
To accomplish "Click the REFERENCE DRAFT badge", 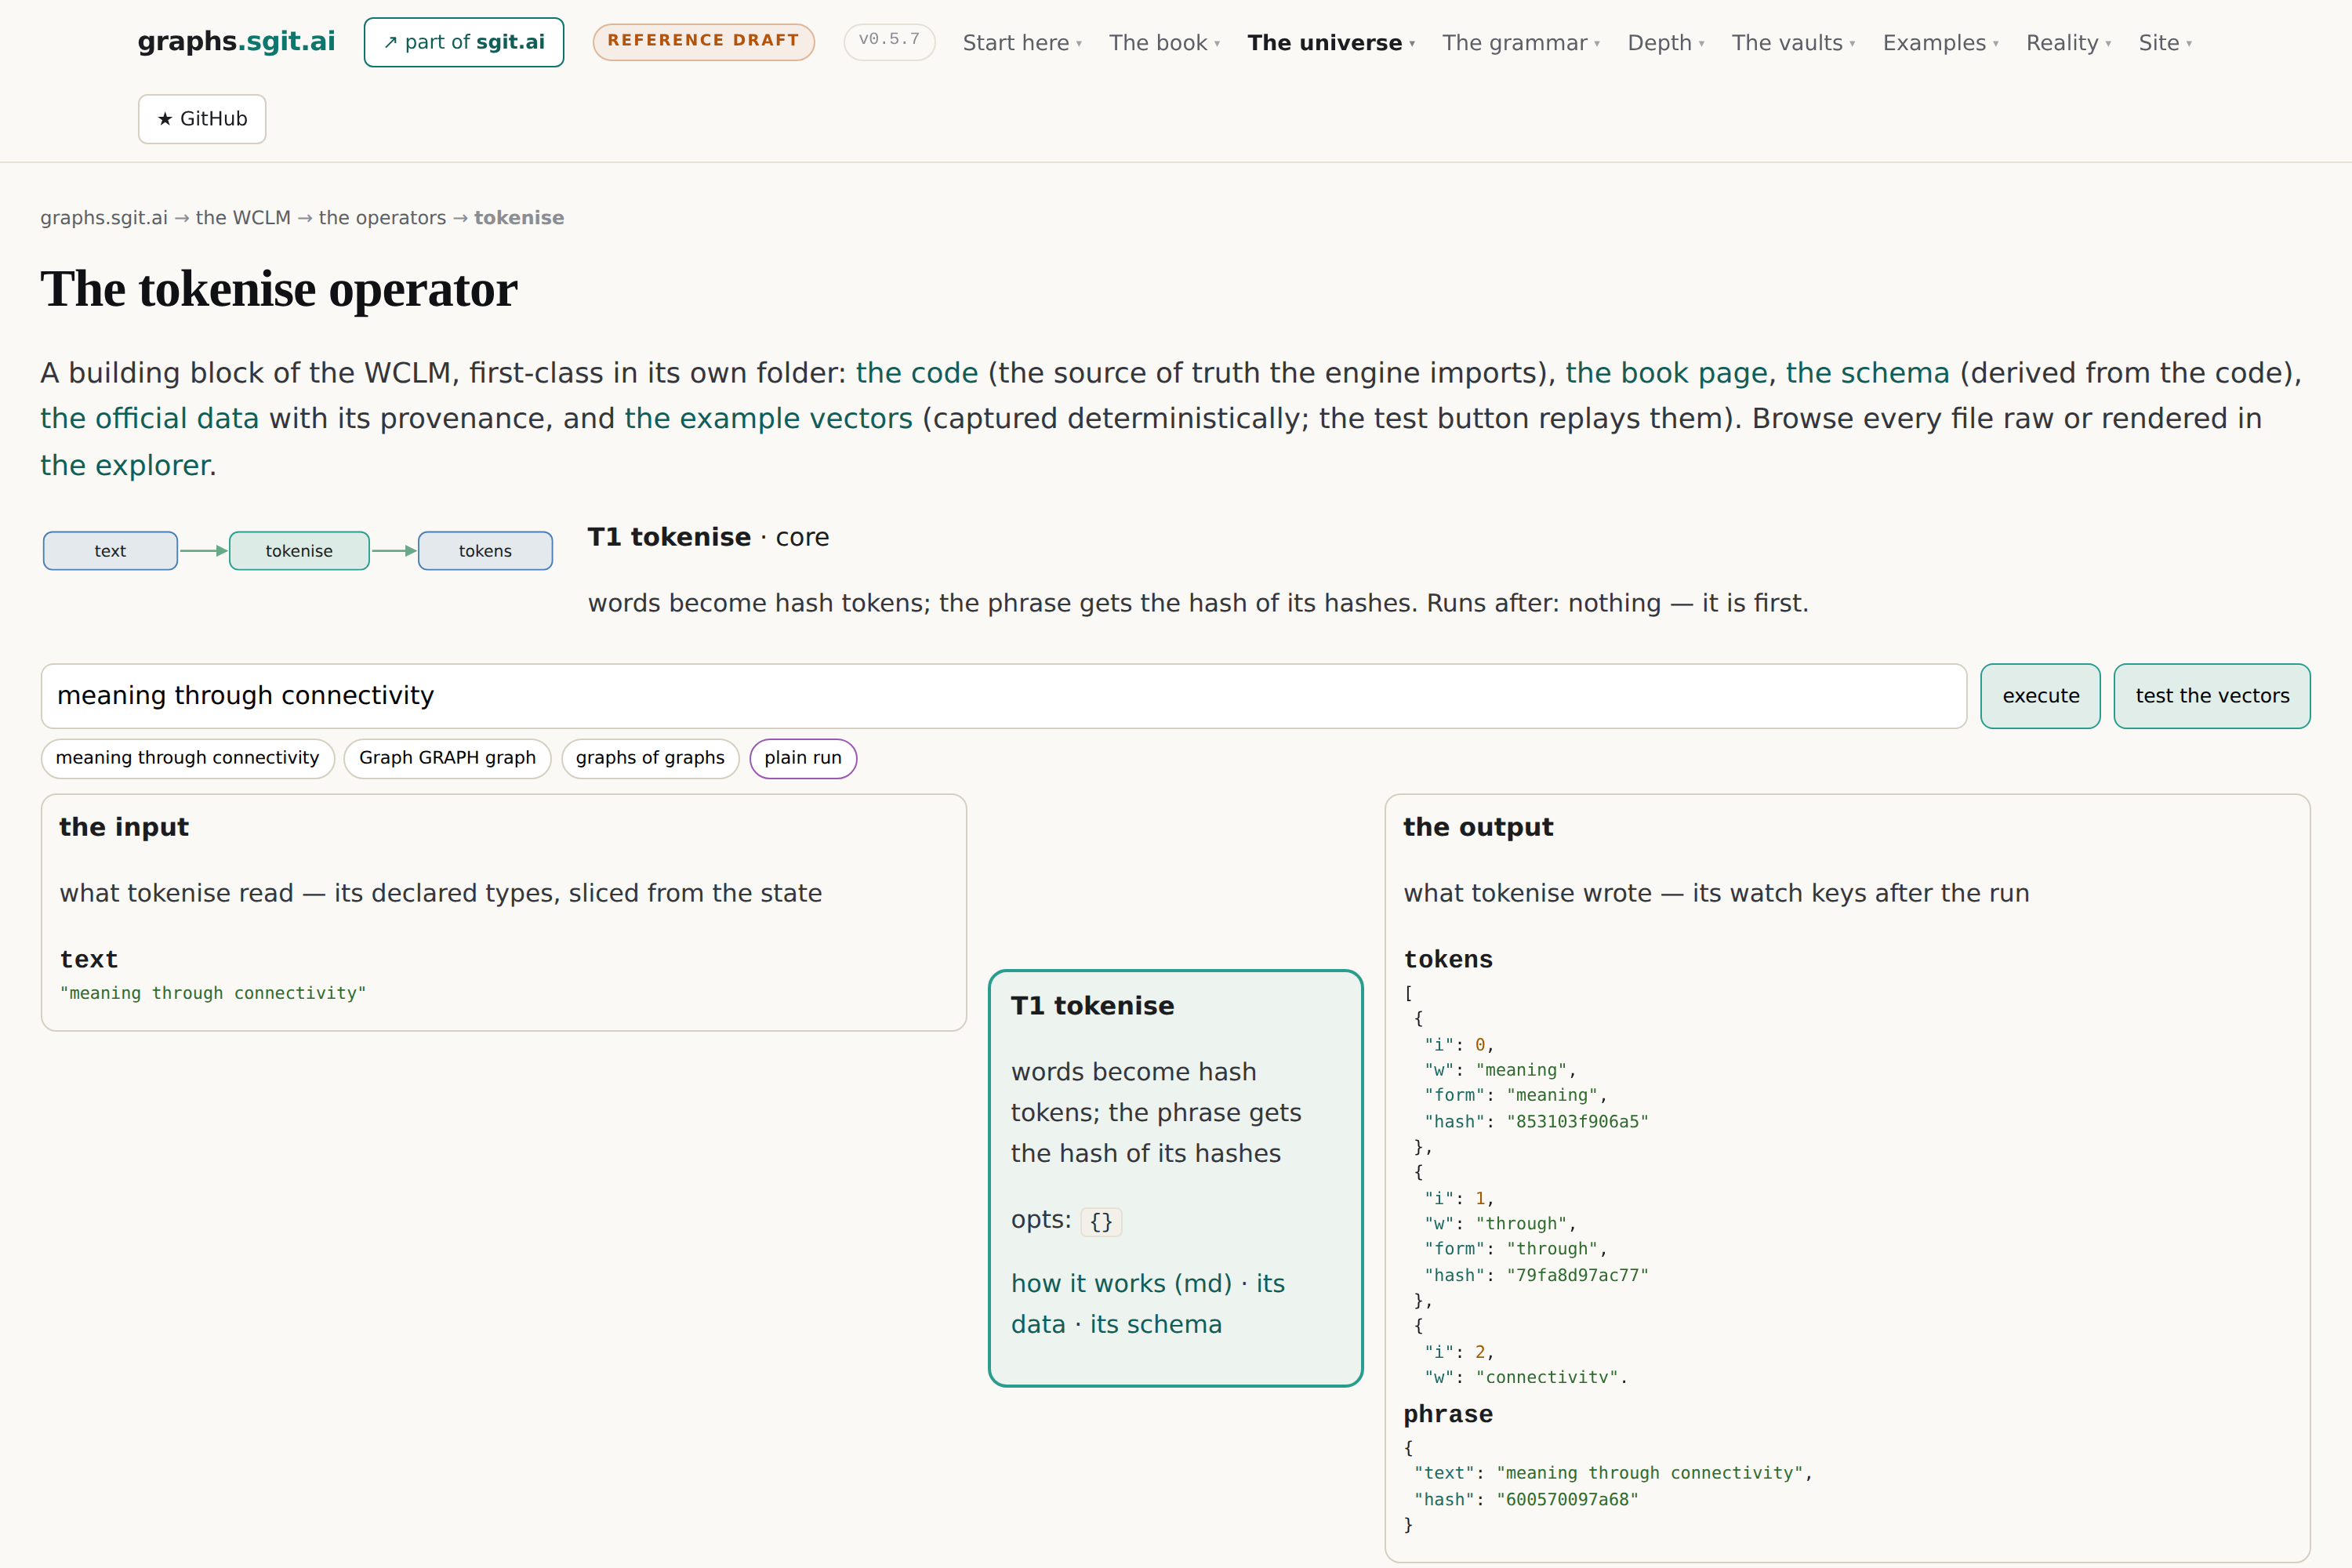I will pos(703,41).
